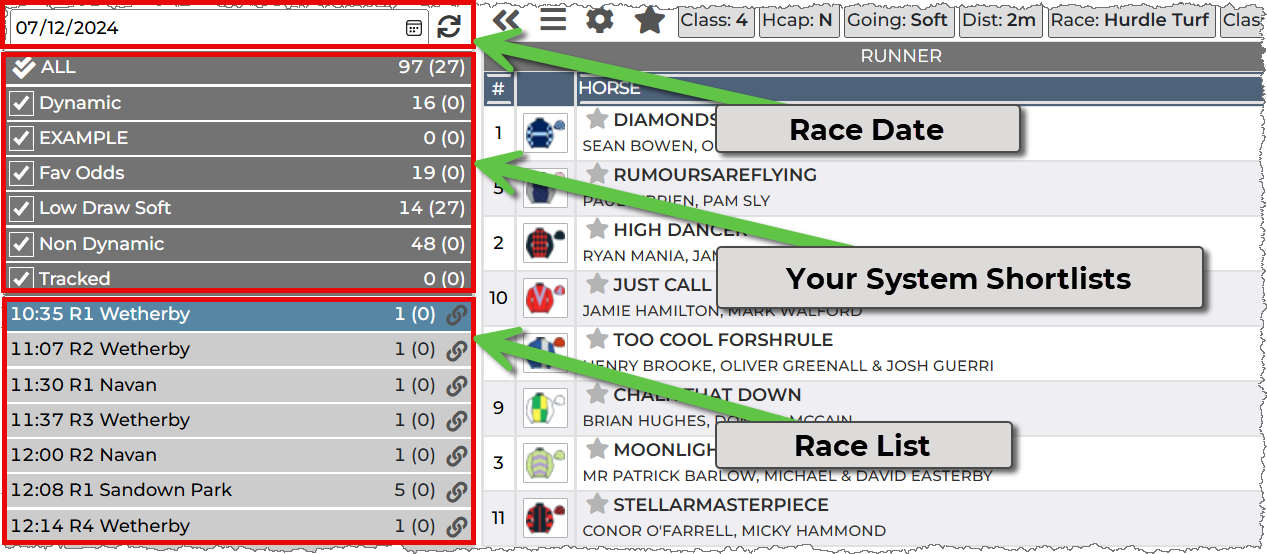Click silks icon for runner number 1
The image size is (1267, 554).
coord(545,133)
